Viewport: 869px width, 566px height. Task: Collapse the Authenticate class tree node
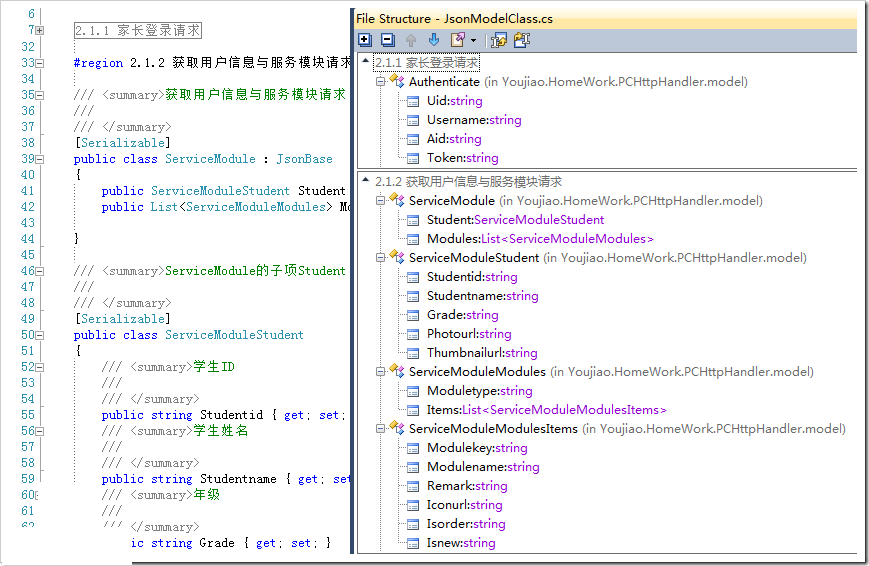click(x=380, y=81)
